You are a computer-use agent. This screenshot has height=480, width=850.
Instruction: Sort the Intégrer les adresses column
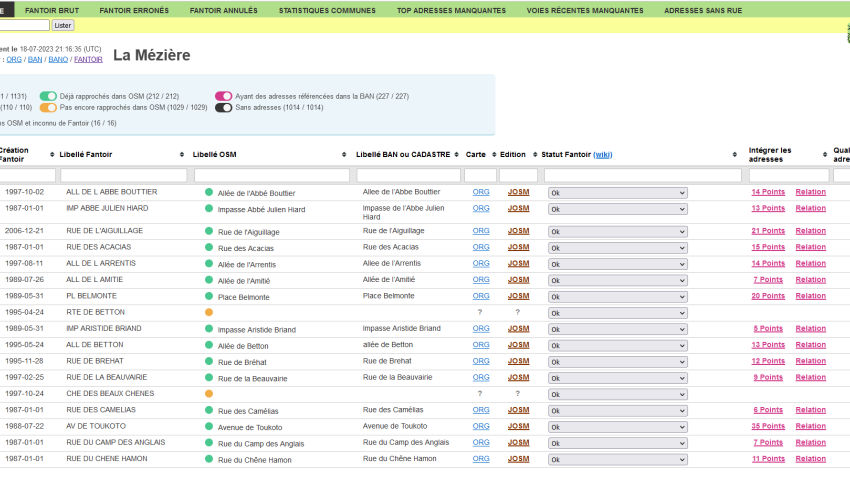(x=824, y=155)
